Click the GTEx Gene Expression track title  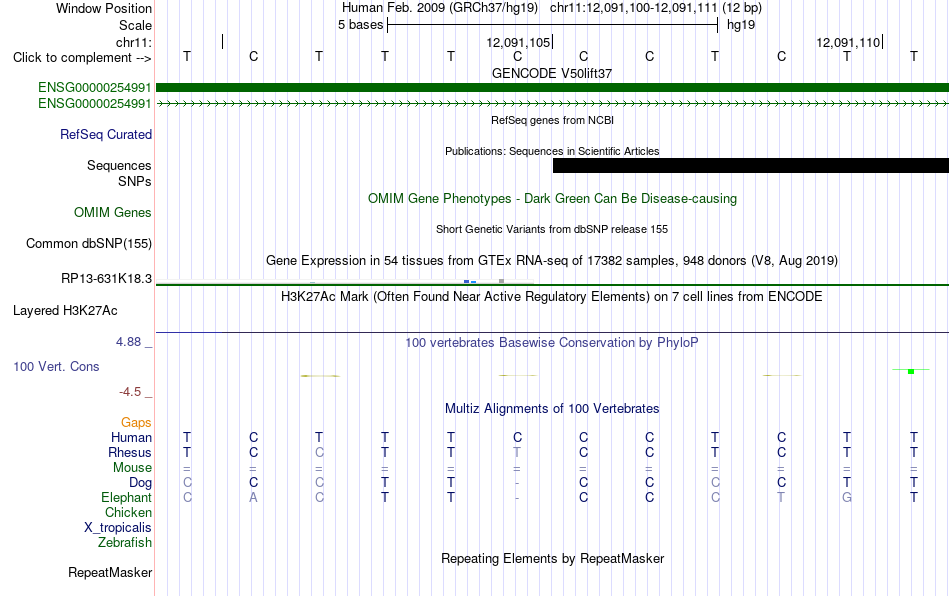pyautogui.click(x=552, y=260)
